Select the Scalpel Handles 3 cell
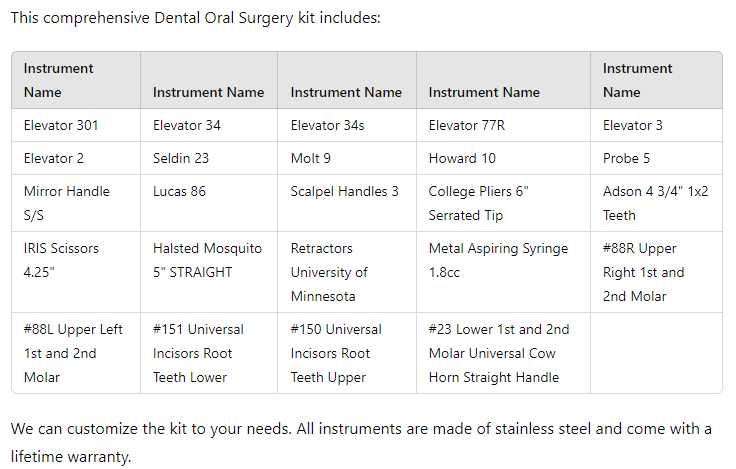This screenshot has height=469, width=736. (x=344, y=191)
